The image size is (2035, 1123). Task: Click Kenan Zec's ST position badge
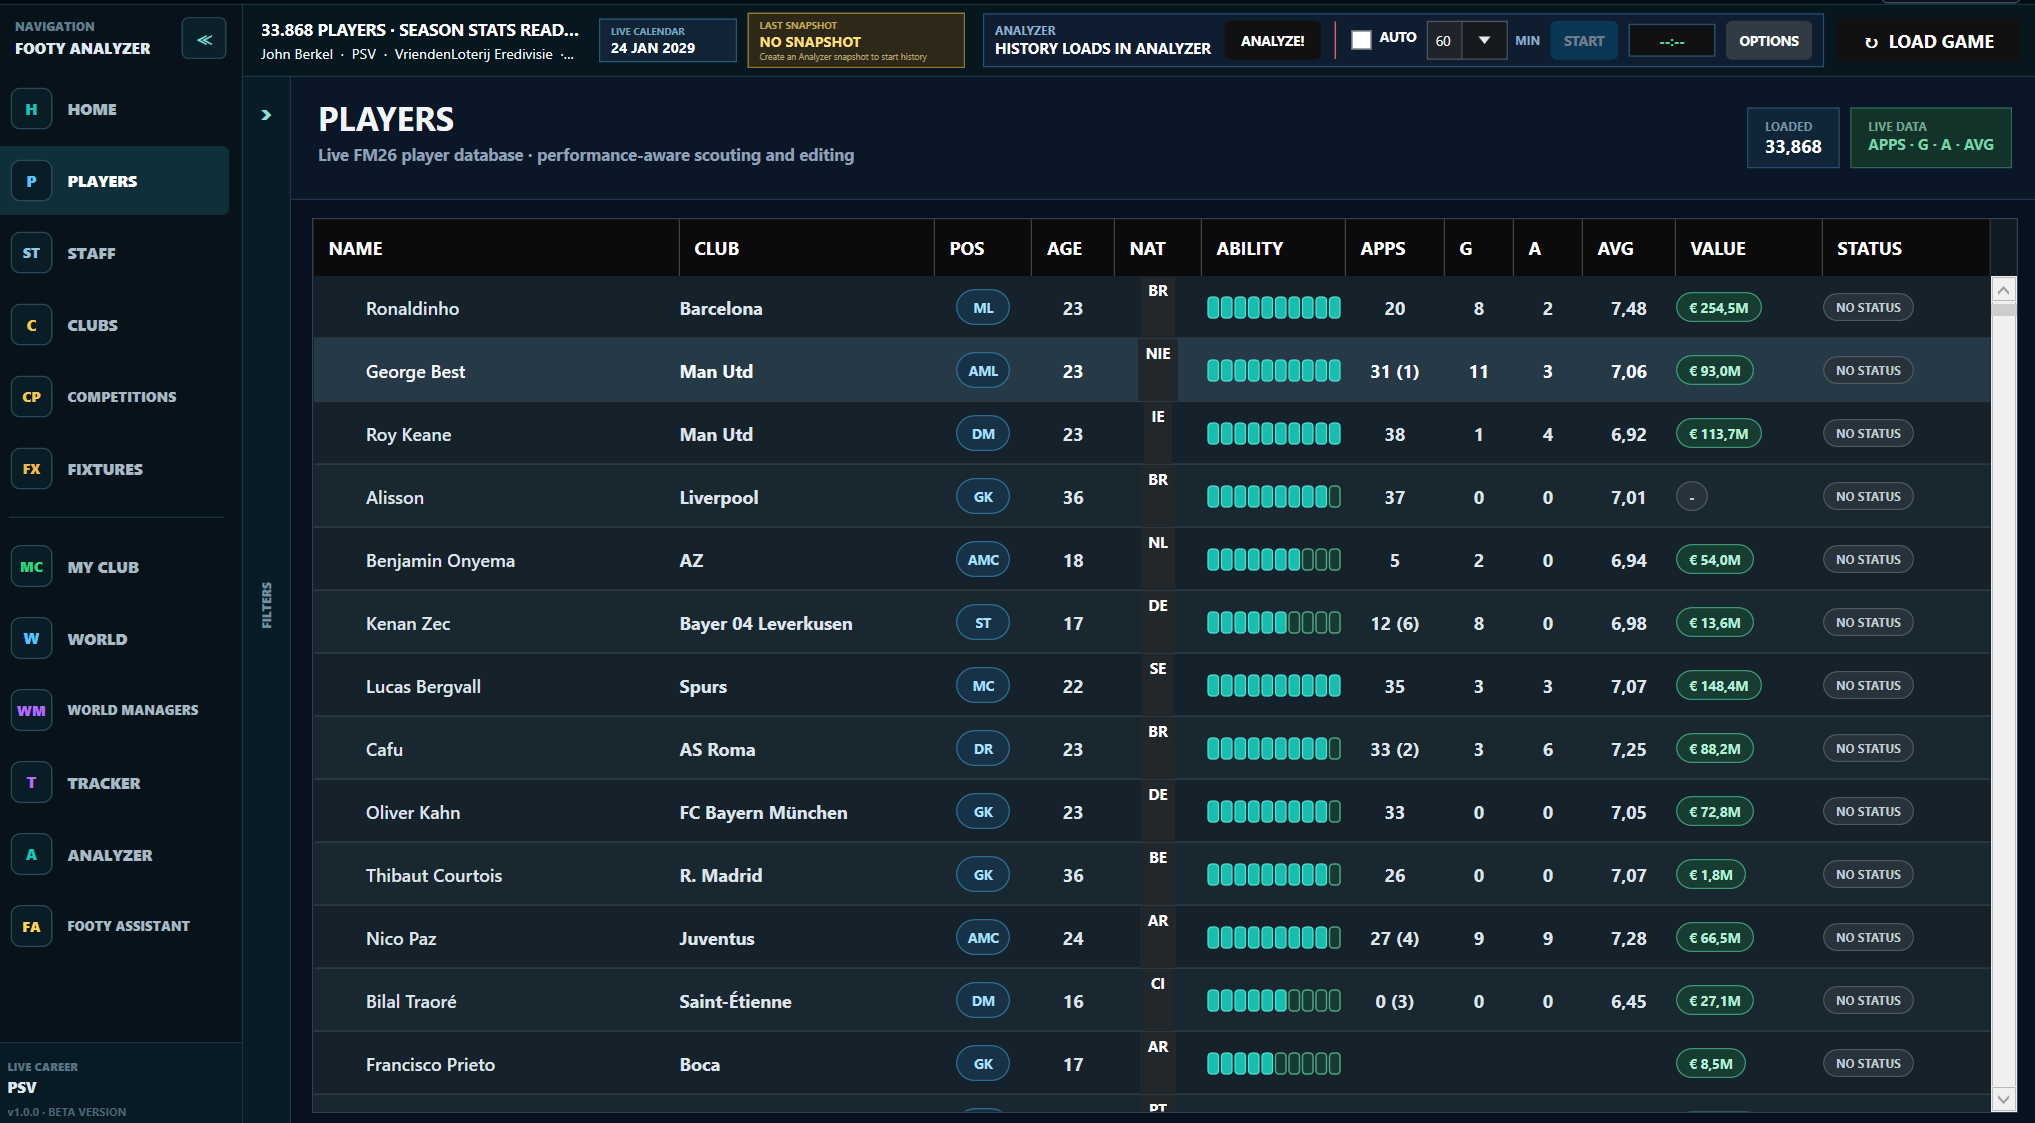983,623
